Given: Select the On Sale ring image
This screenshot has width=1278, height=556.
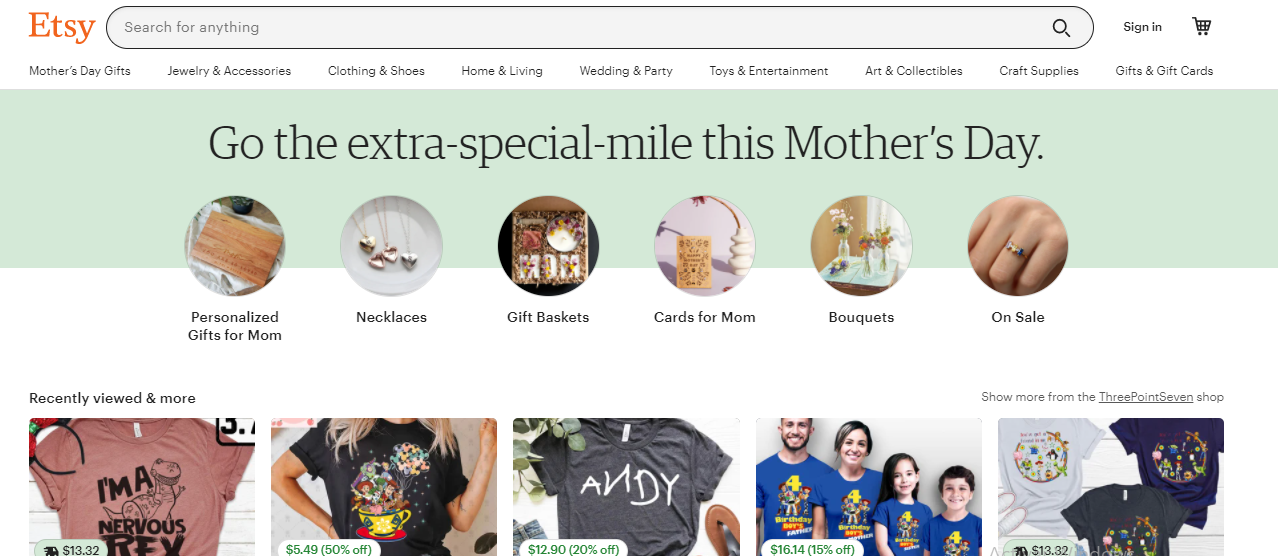Looking at the screenshot, I should (1018, 247).
